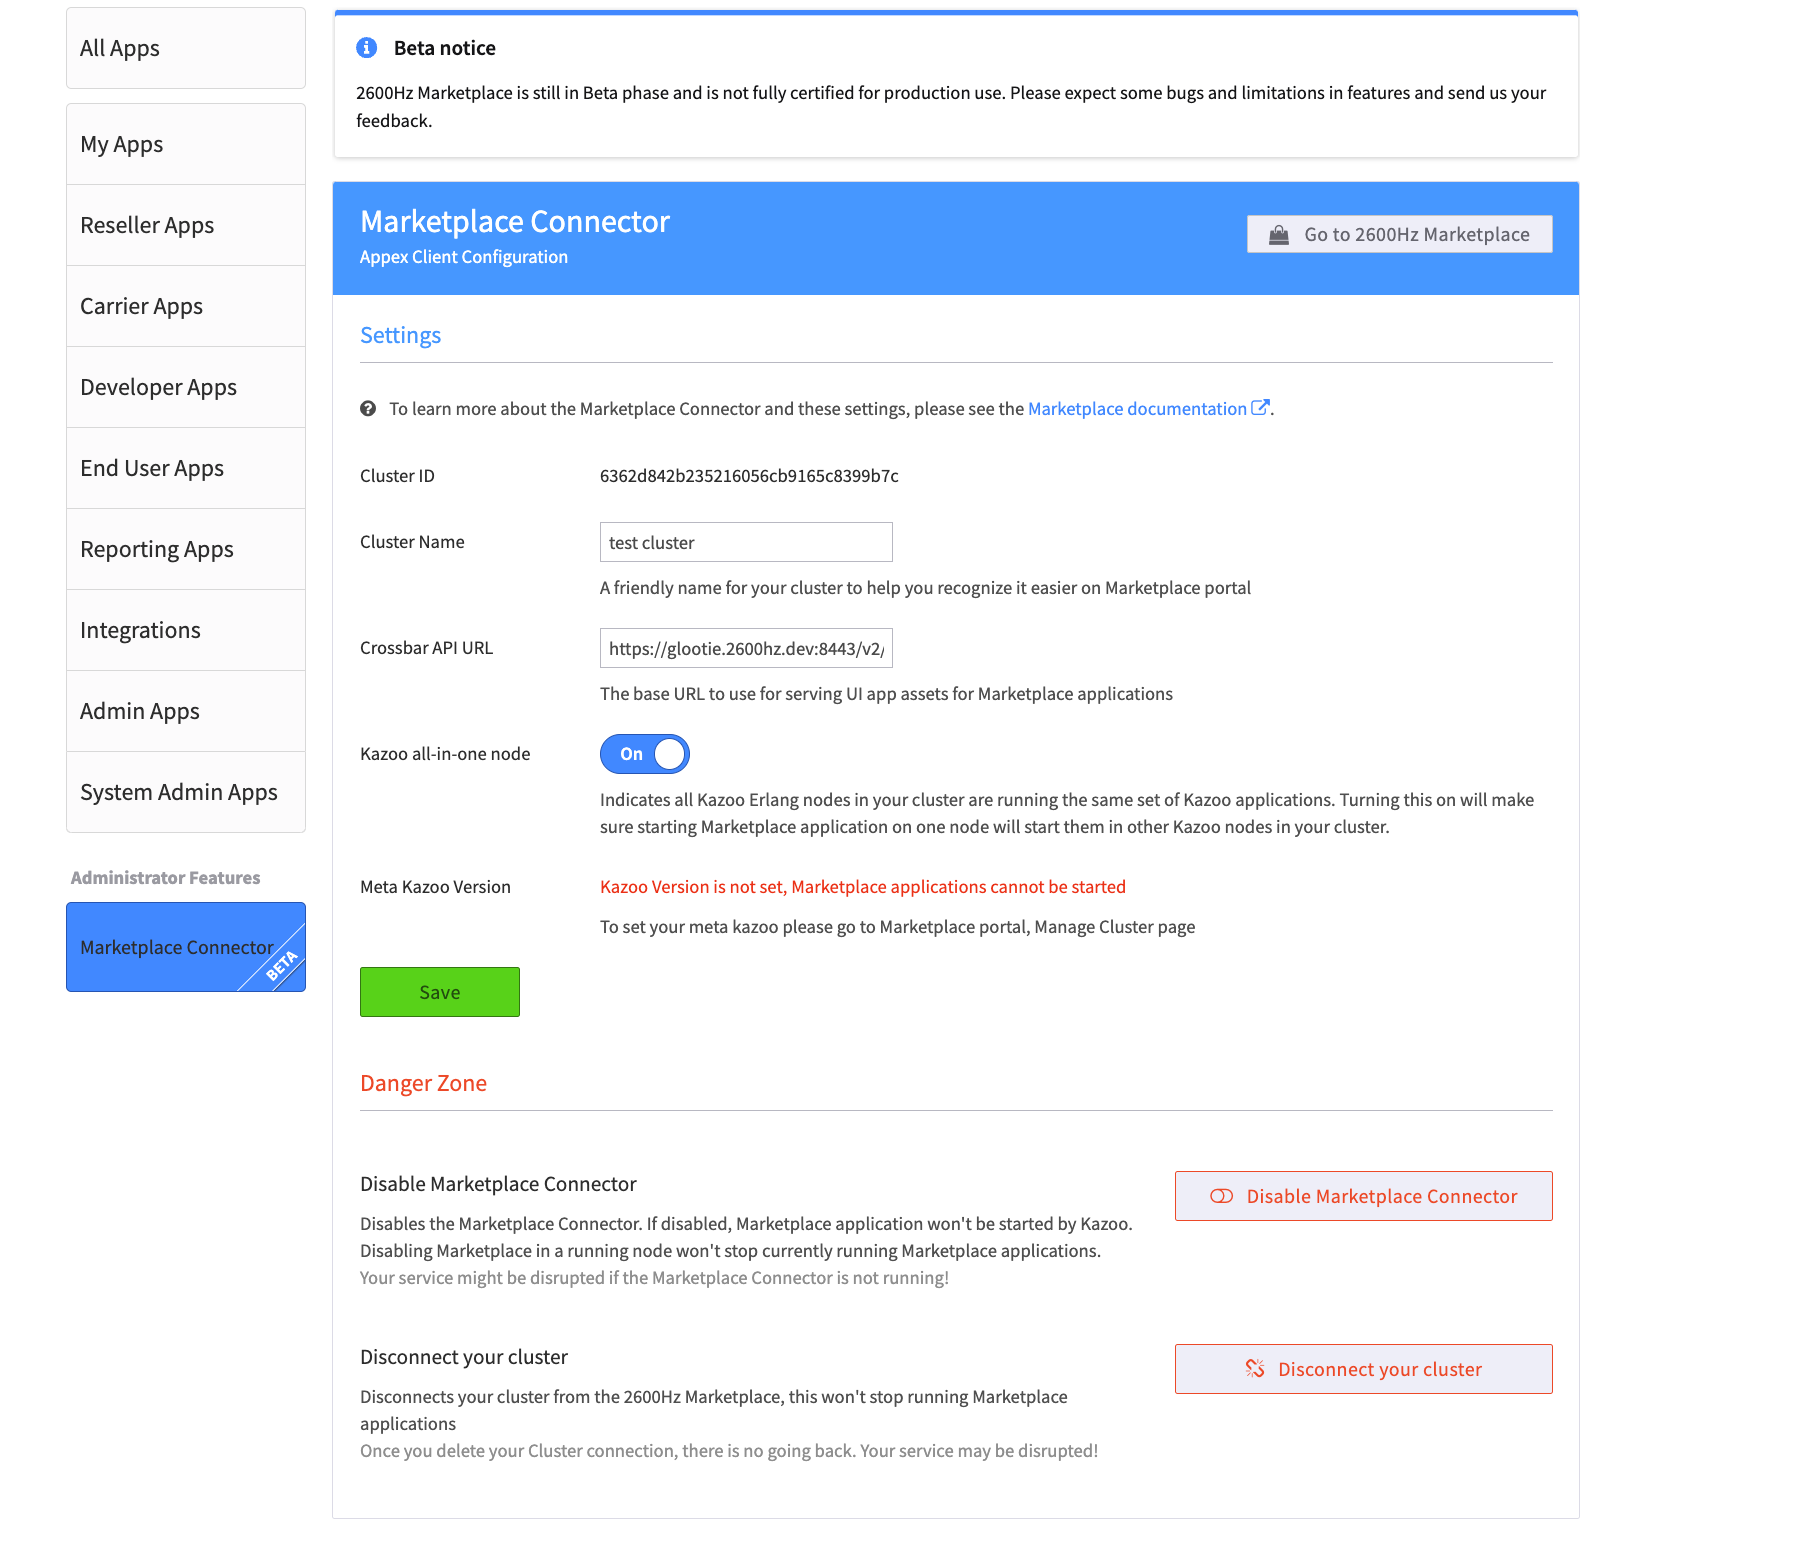1818x1552 pixels.
Task: Go to 2600Hz Marketplace
Action: (1400, 234)
